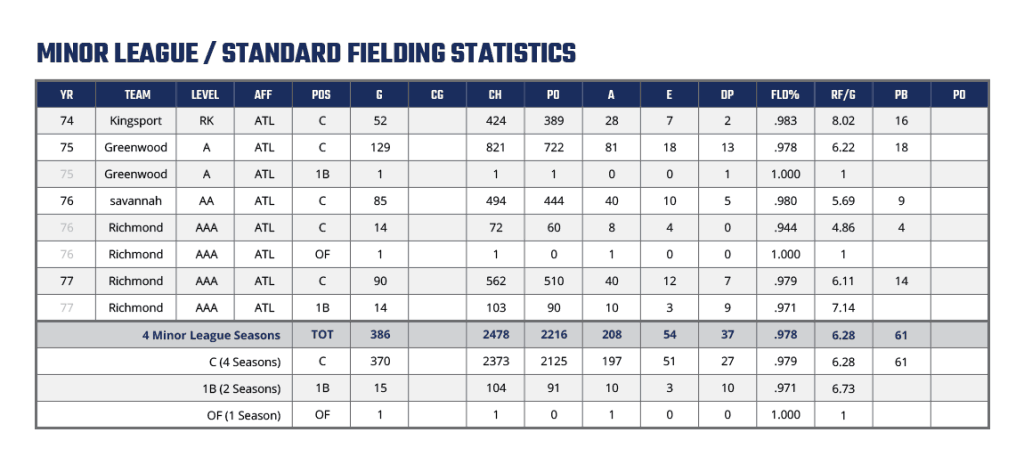Click the TEAM column header

tap(137, 95)
